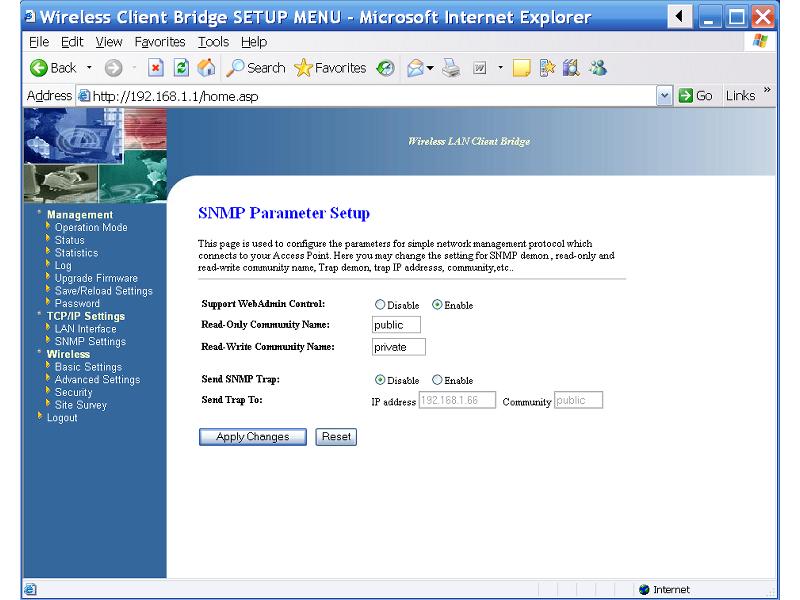
Task: Open the Back button history dropdown
Action: click(89, 68)
